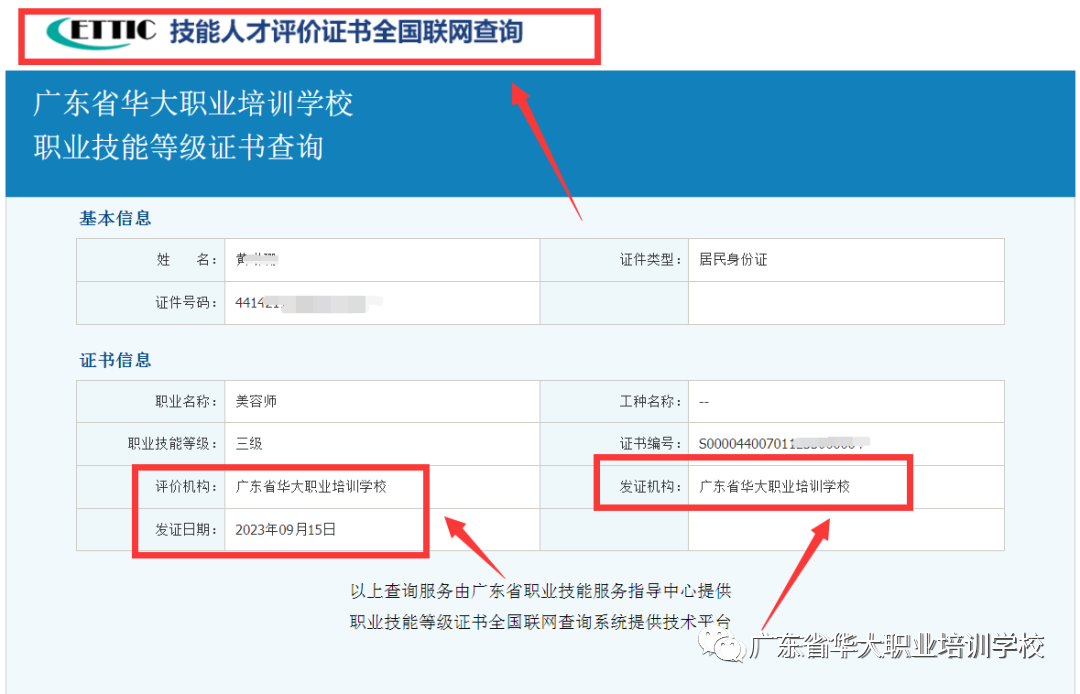1080x694 pixels.
Task: Select the school name beside 评价机构
Action: point(311,487)
